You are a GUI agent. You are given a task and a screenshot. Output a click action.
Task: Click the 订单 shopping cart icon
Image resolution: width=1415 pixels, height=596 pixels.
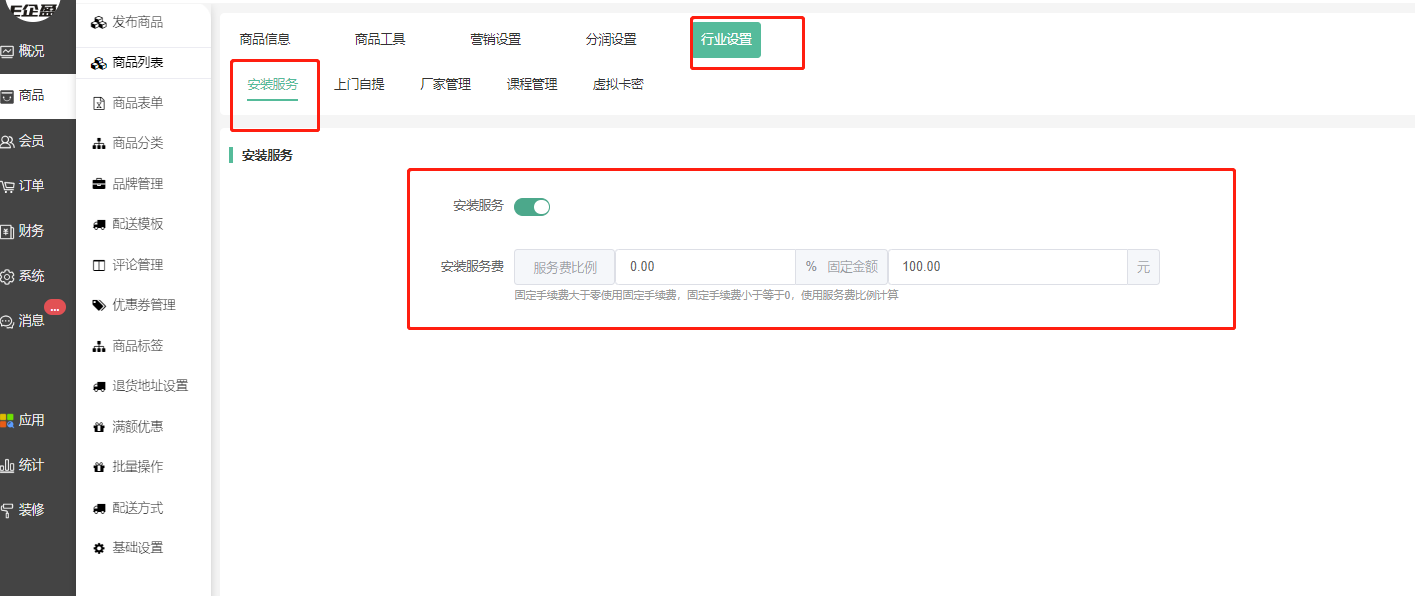pos(7,187)
